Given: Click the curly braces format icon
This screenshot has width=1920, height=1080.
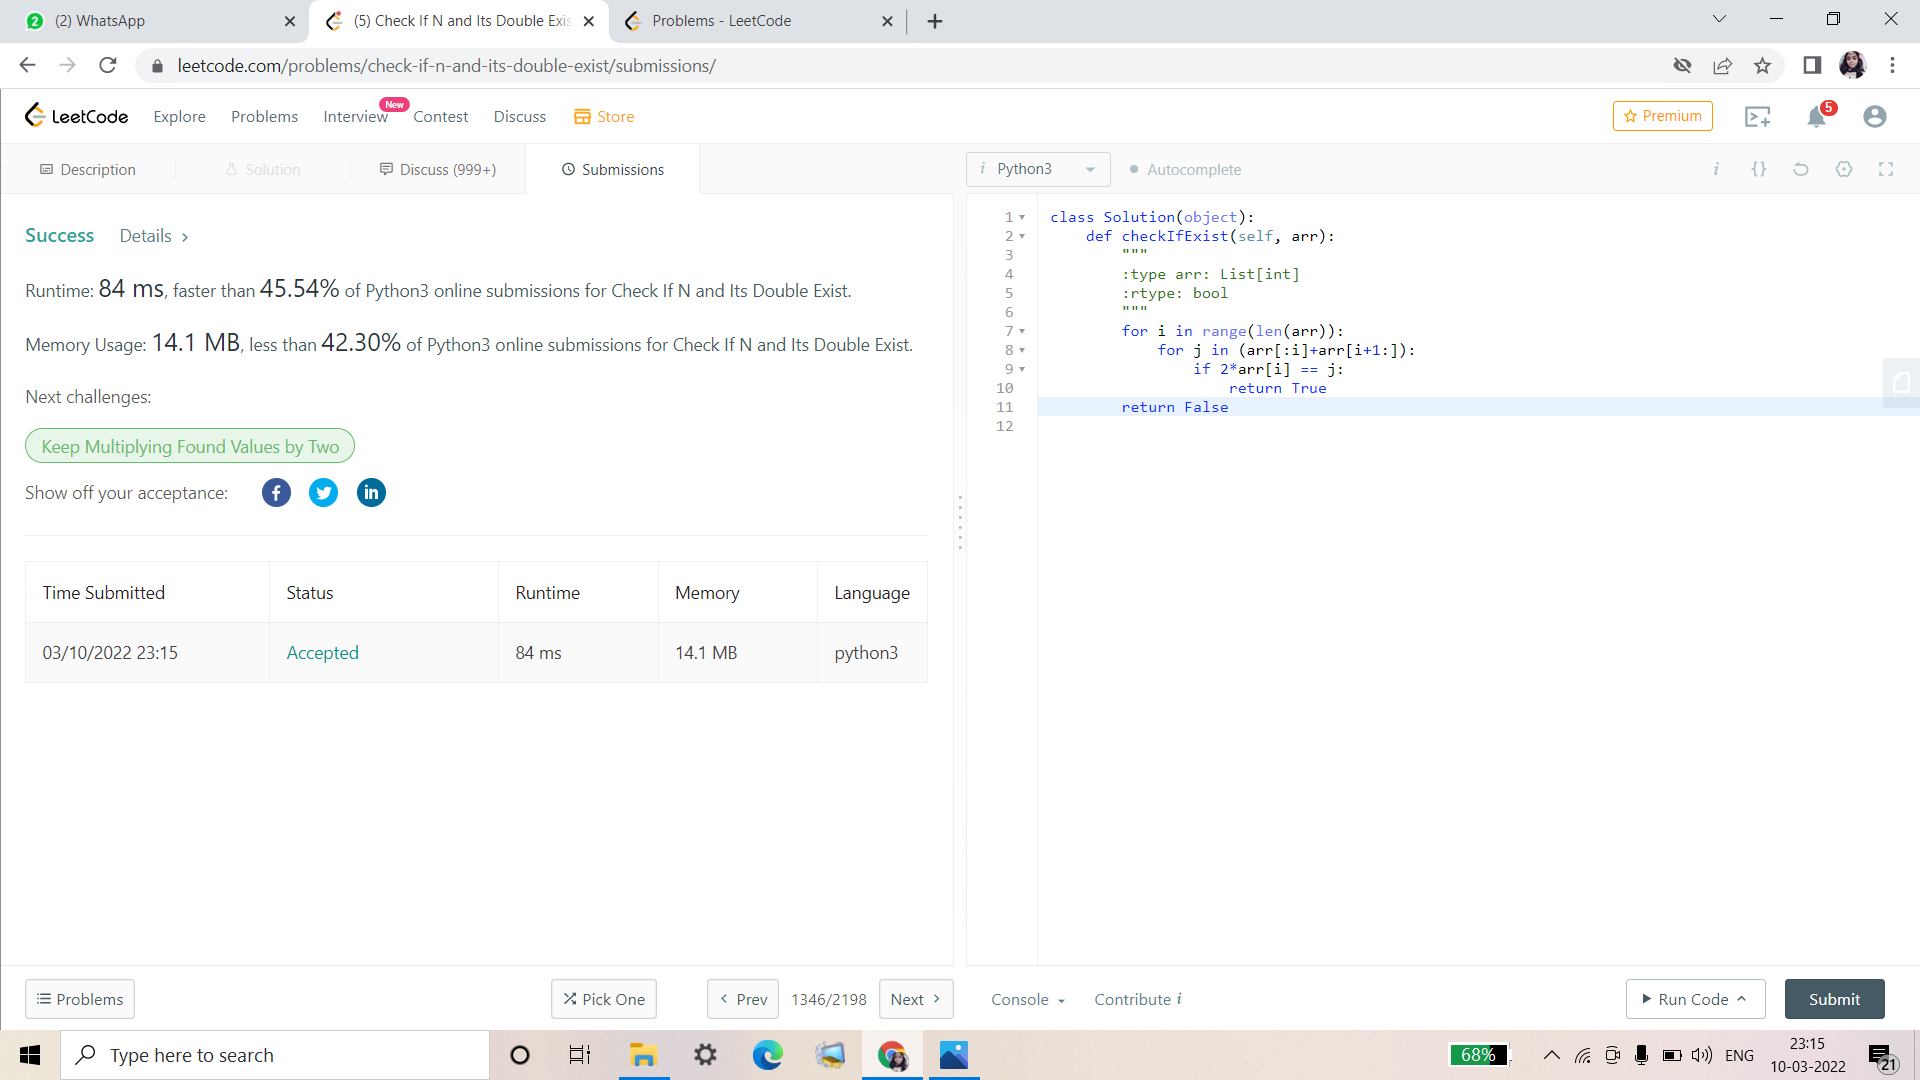Looking at the screenshot, I should coord(1759,169).
